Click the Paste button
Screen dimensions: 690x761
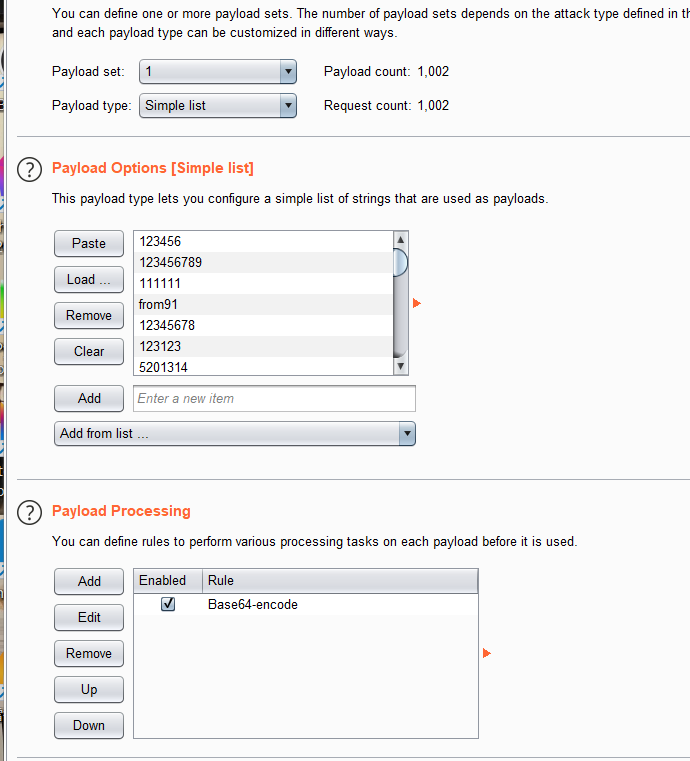89,243
